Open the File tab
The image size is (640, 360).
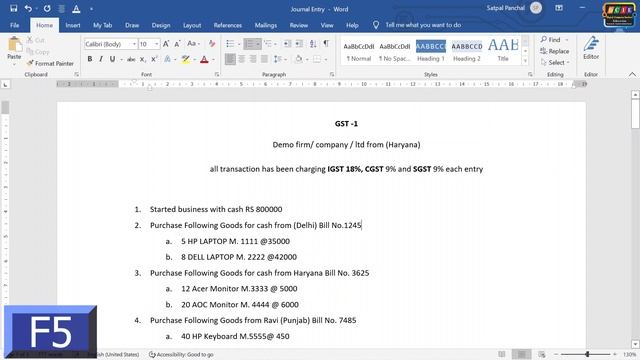click(x=15, y=25)
